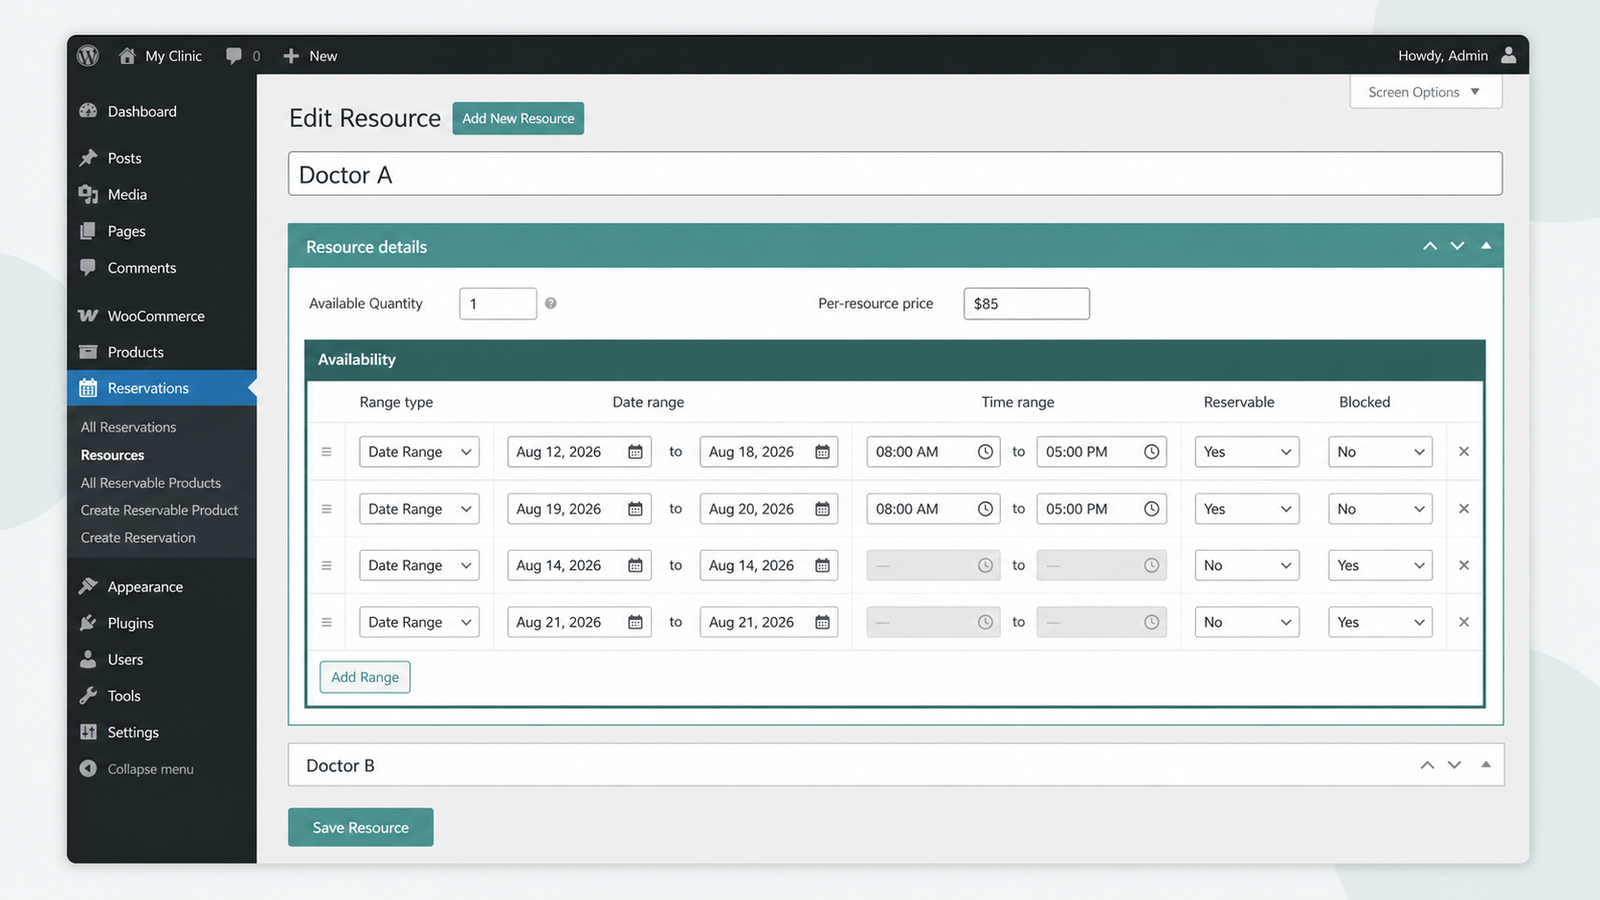Move Resource details panel up
The height and width of the screenshot is (900, 1600).
click(x=1430, y=246)
